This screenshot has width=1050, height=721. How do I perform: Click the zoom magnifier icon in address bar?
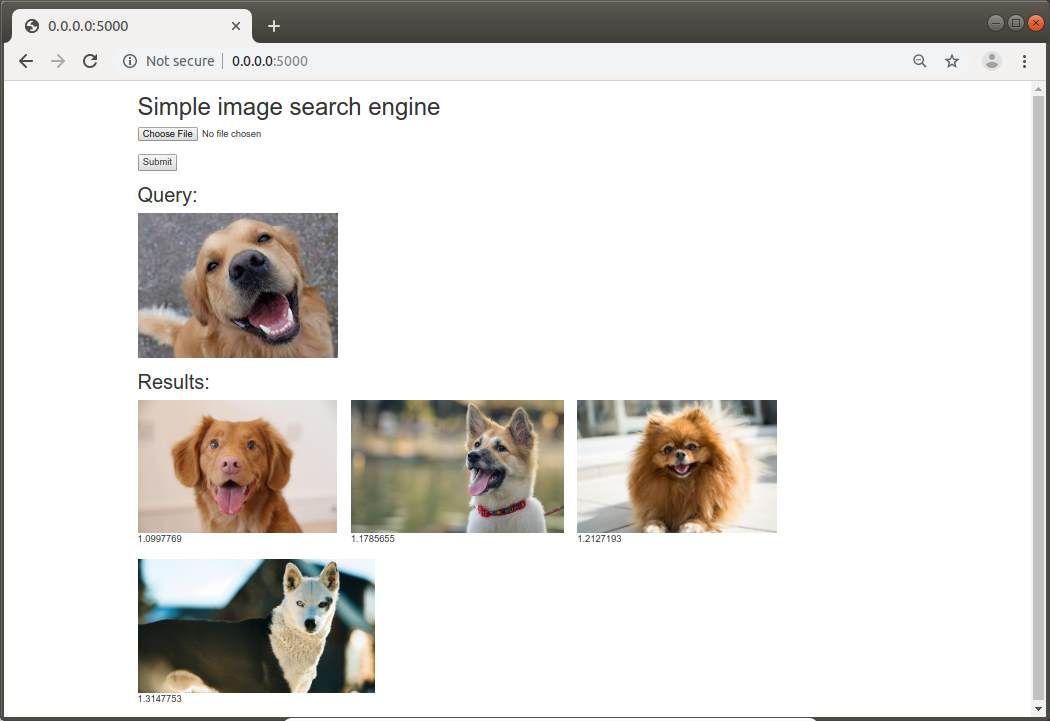pyautogui.click(x=919, y=61)
